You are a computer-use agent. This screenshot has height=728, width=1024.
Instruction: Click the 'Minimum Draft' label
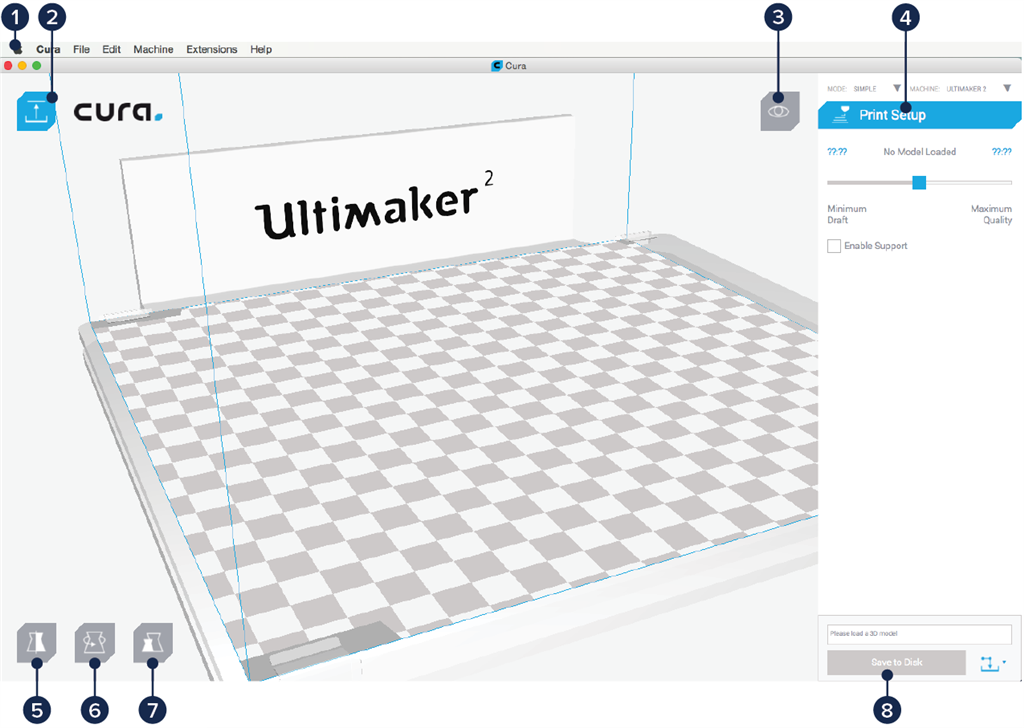coord(847,214)
